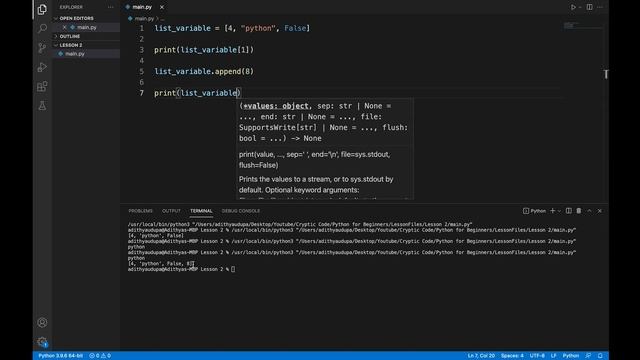Switch to the Debug Console tab
This screenshot has width=640, height=360.
pyautogui.click(x=240, y=211)
